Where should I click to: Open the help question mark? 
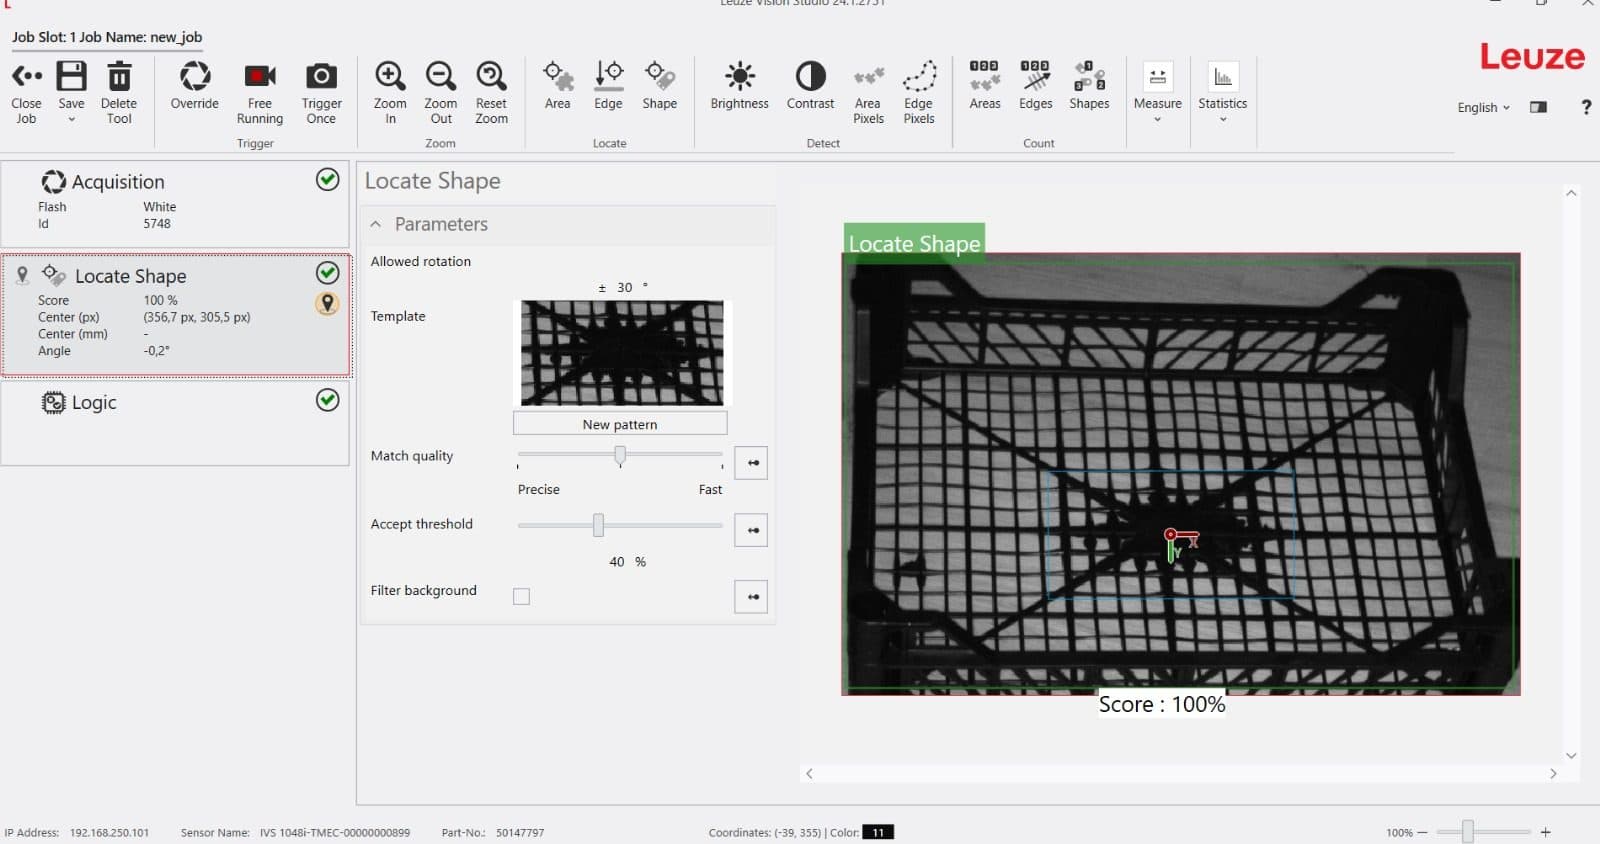click(1586, 107)
